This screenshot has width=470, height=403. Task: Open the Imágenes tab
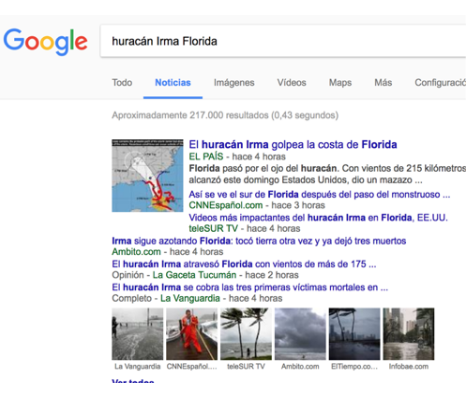point(234,83)
